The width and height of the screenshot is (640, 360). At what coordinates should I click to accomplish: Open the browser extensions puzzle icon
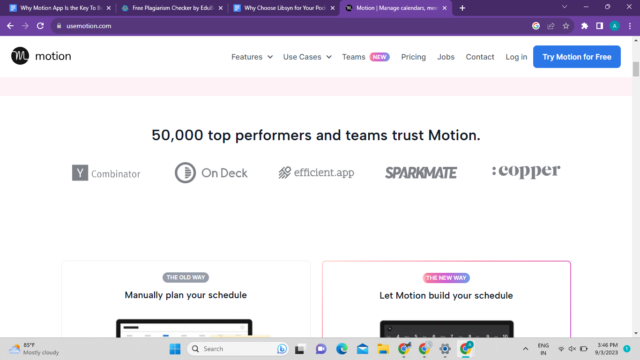tap(584, 26)
